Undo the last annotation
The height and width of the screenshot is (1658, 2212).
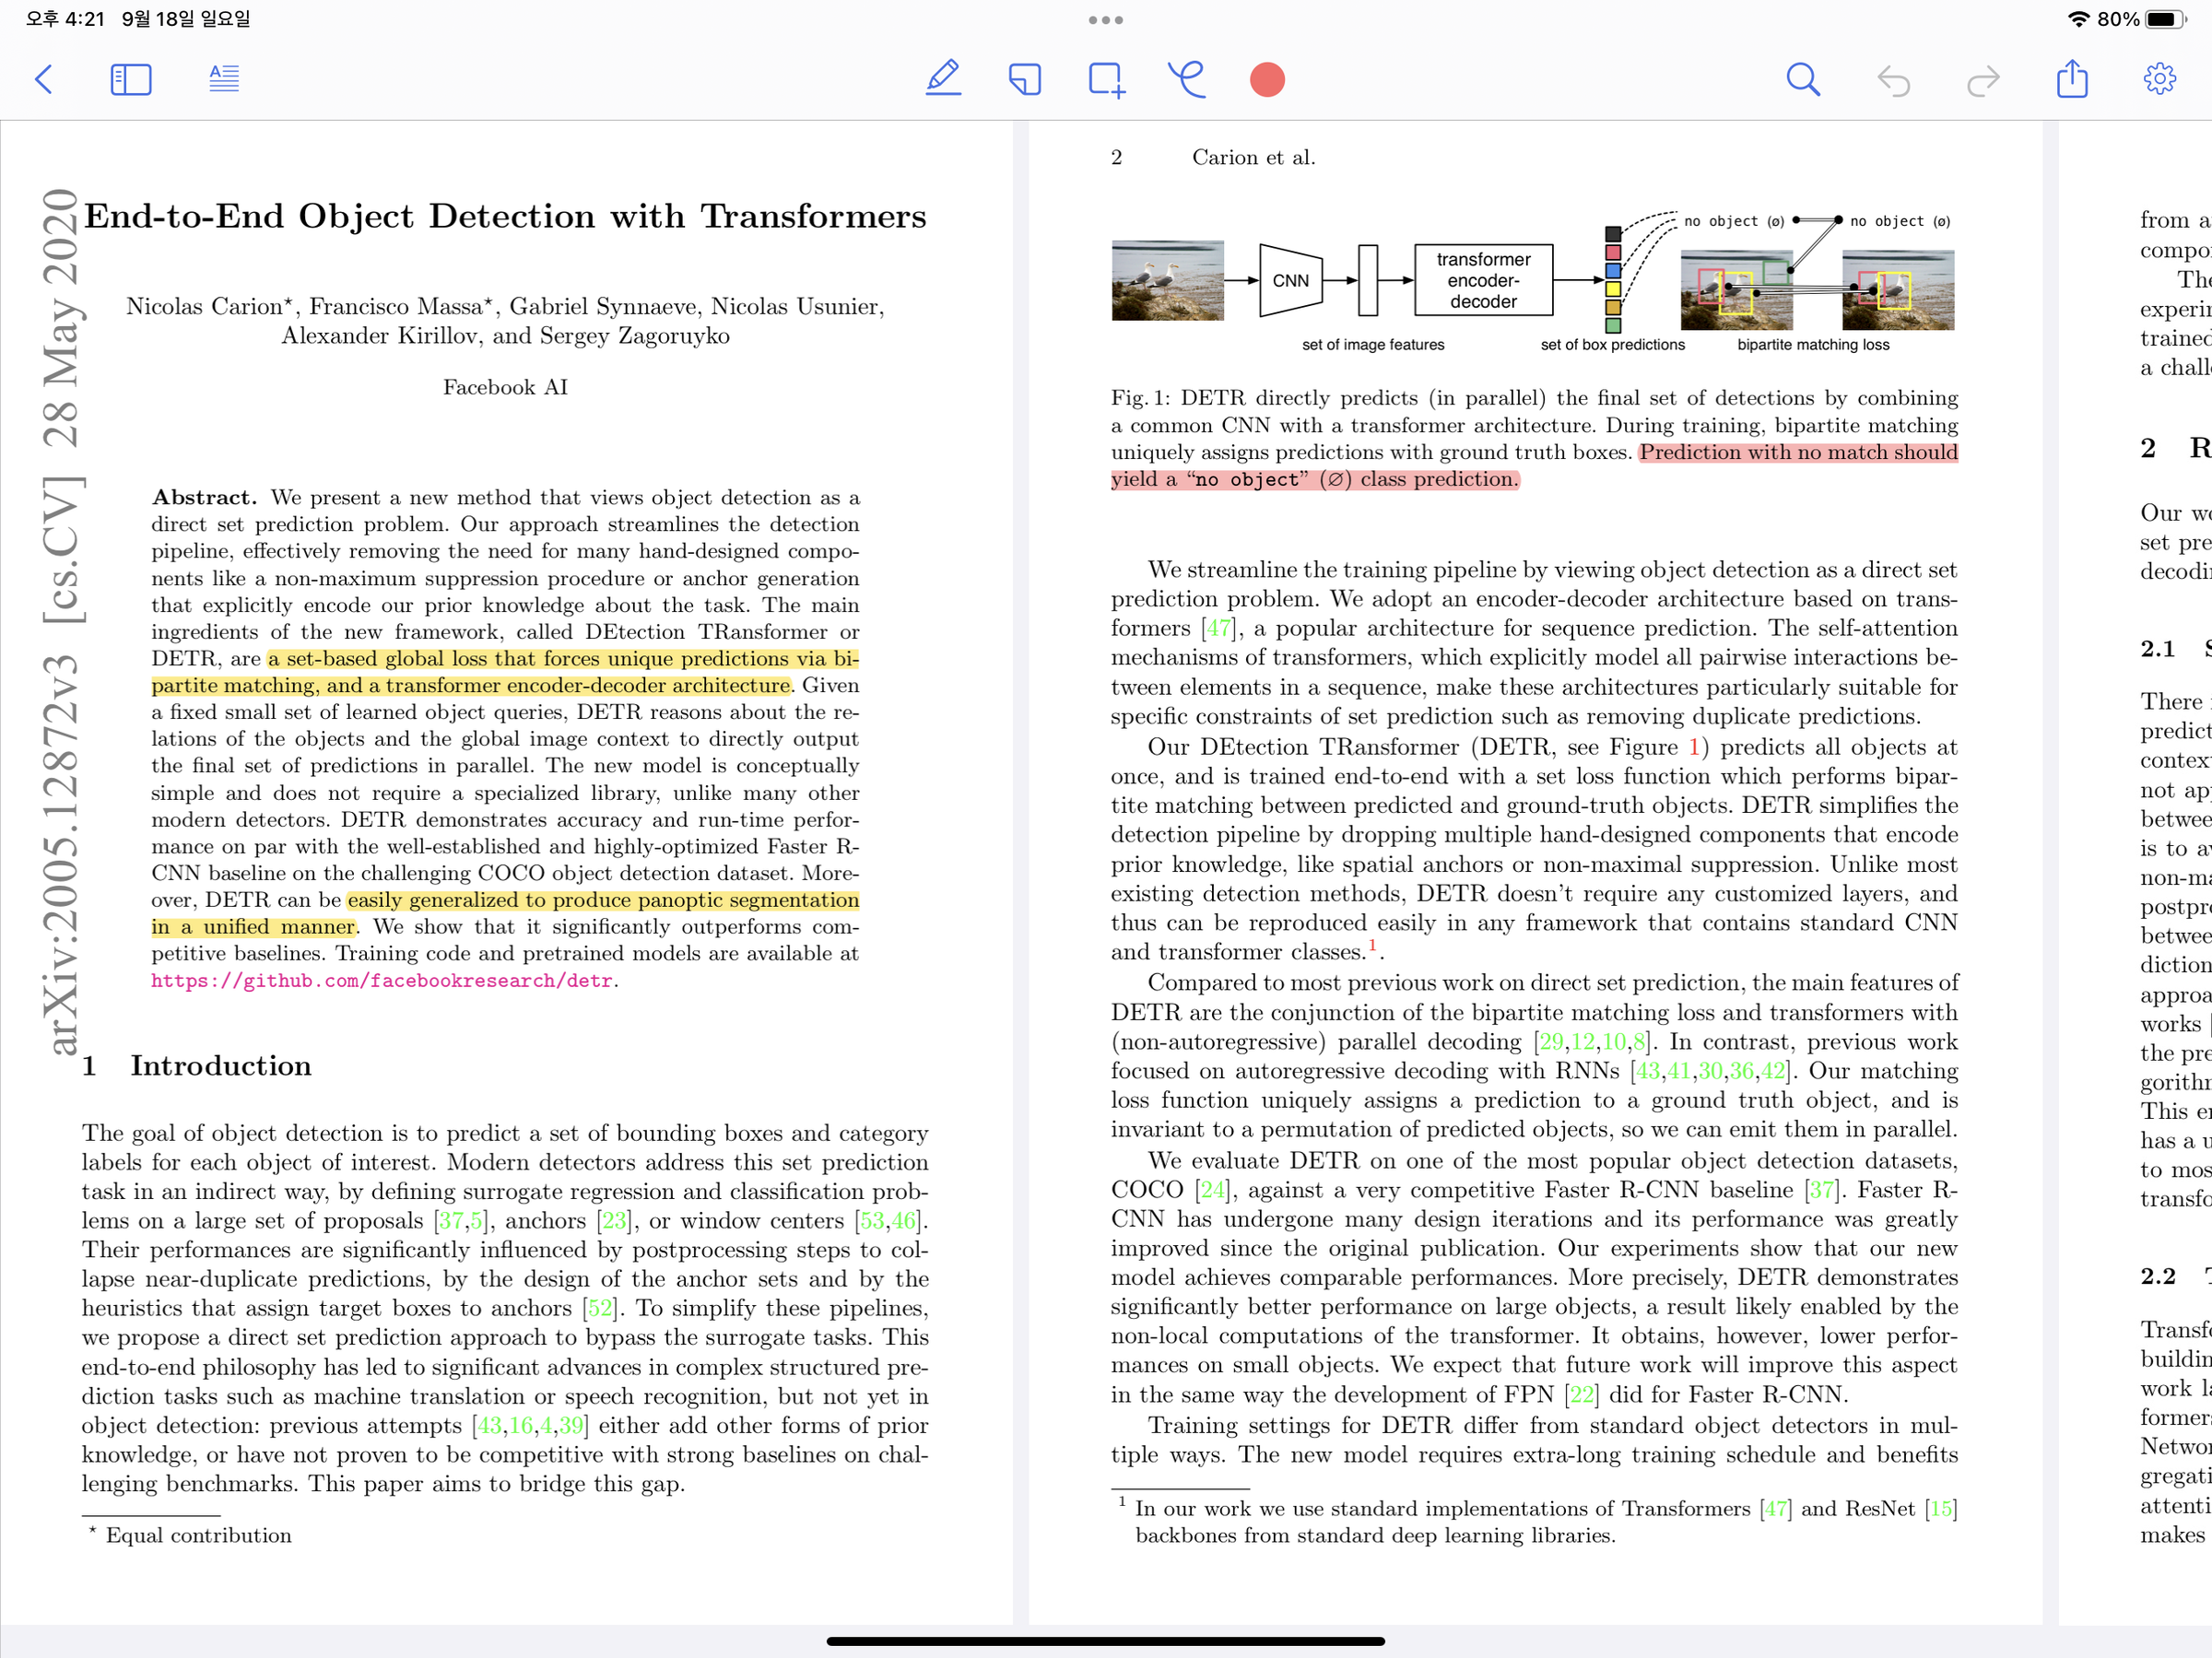1894,79
